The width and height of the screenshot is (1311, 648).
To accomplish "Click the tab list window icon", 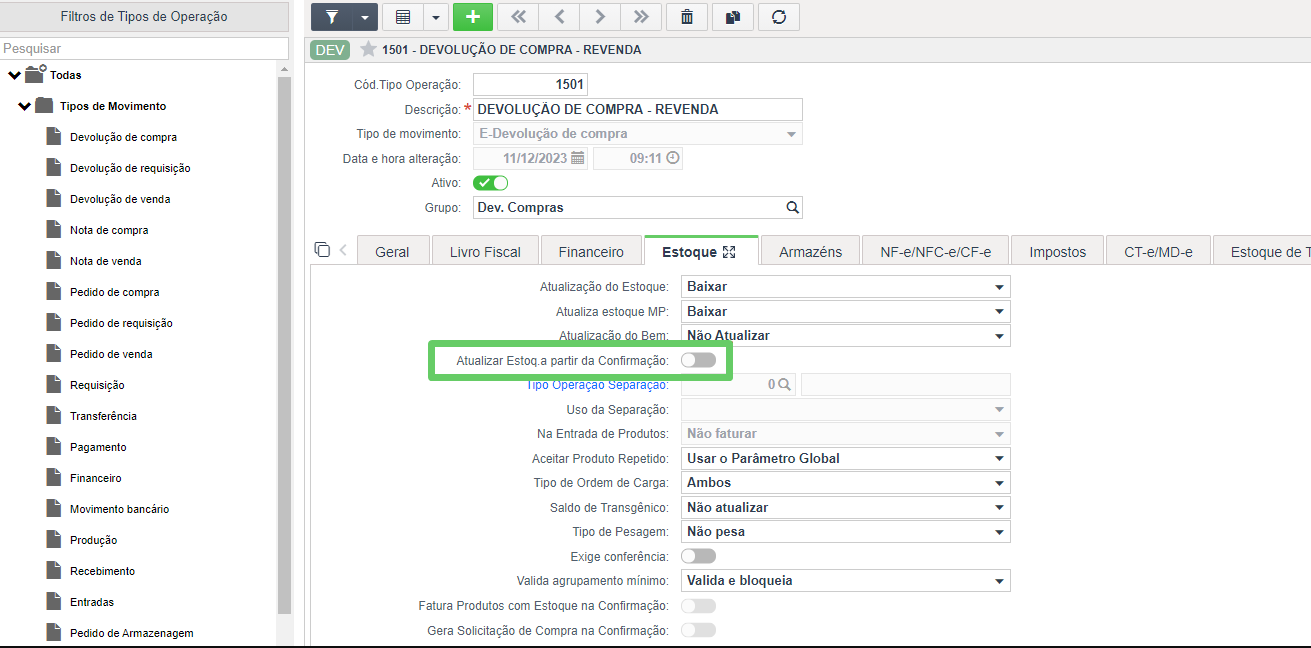I will [x=321, y=249].
